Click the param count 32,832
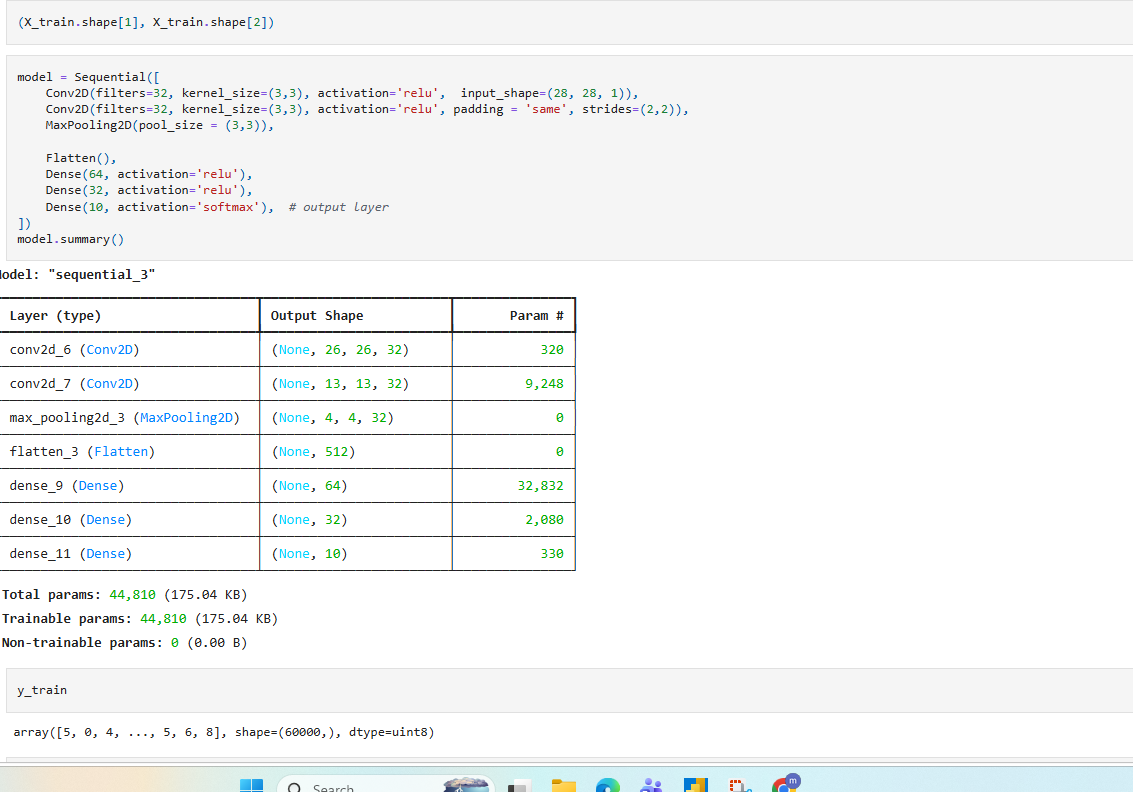The height and width of the screenshot is (792, 1133). coord(540,486)
